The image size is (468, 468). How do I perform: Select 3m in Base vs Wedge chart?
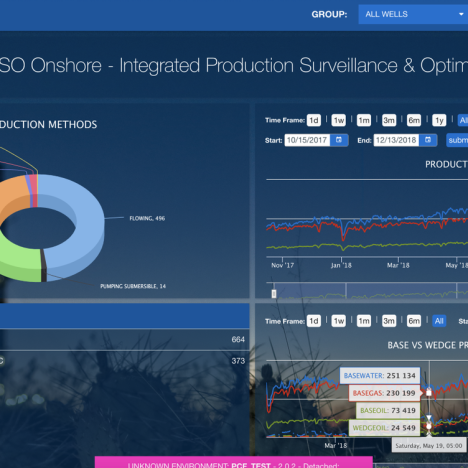pyautogui.click(x=389, y=321)
